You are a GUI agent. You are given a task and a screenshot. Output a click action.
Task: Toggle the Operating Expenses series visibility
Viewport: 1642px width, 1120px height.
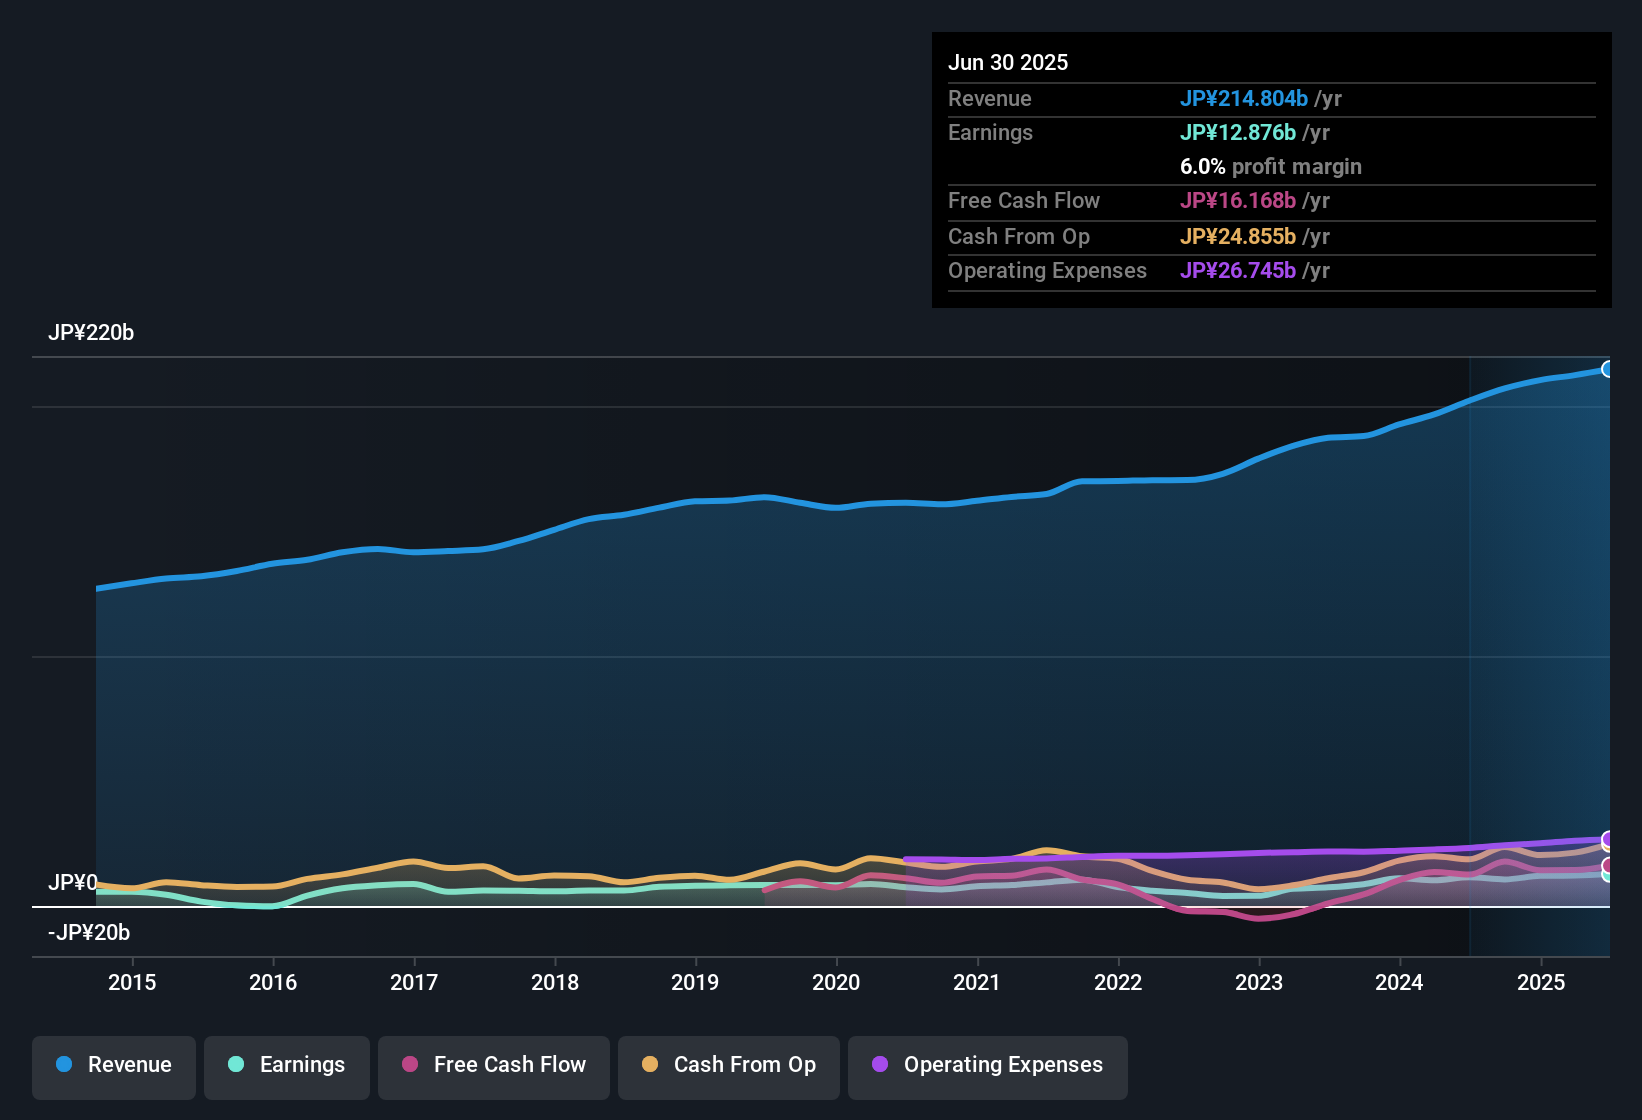click(x=987, y=1065)
